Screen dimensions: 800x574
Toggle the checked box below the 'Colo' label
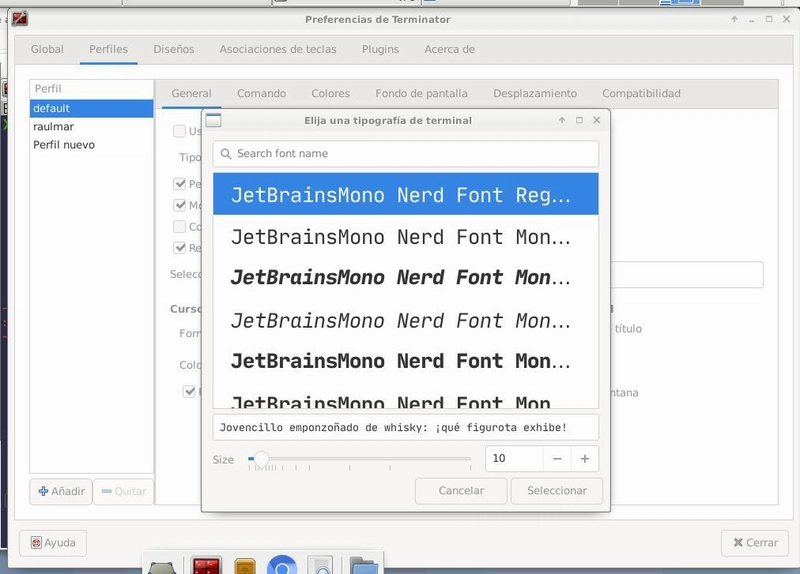pos(189,391)
